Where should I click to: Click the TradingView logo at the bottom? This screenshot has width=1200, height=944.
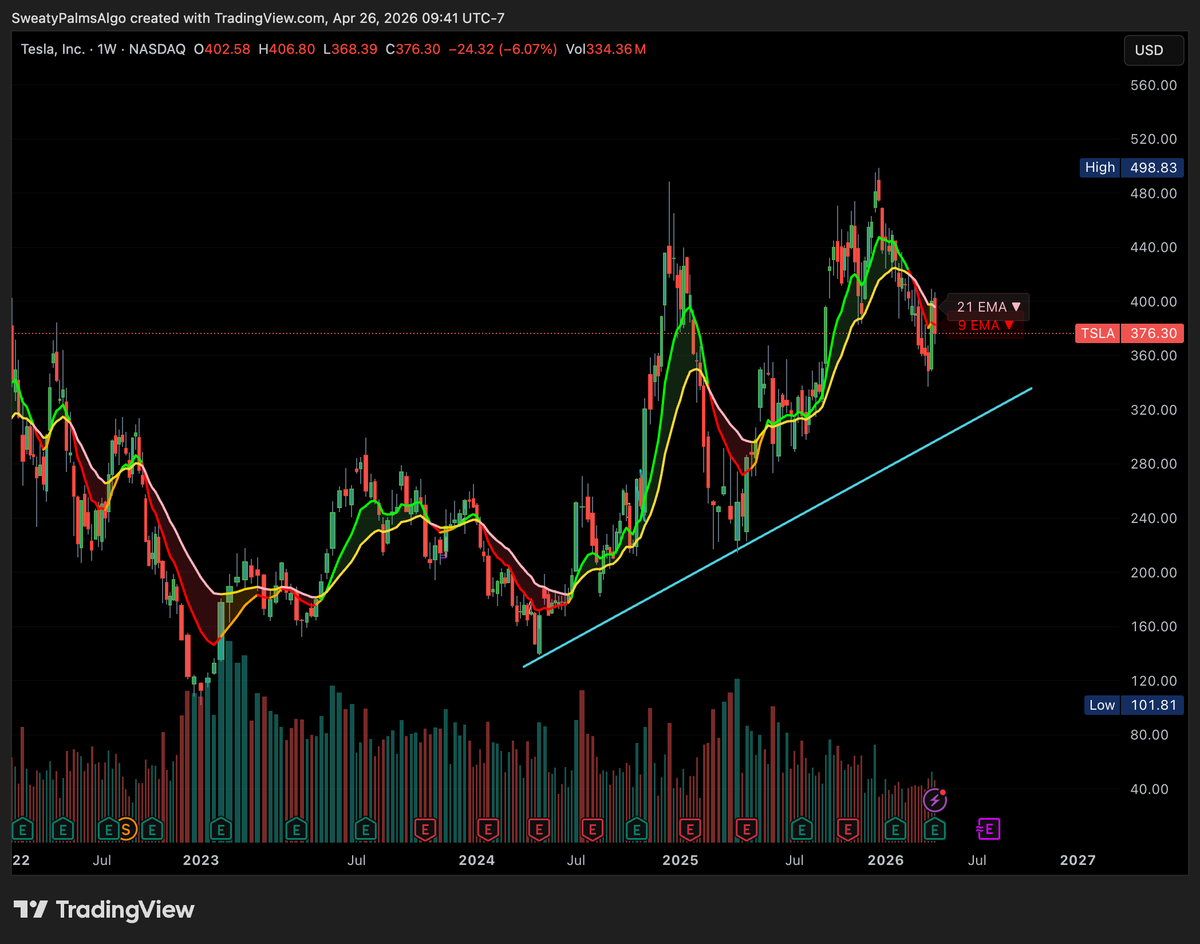point(104,910)
